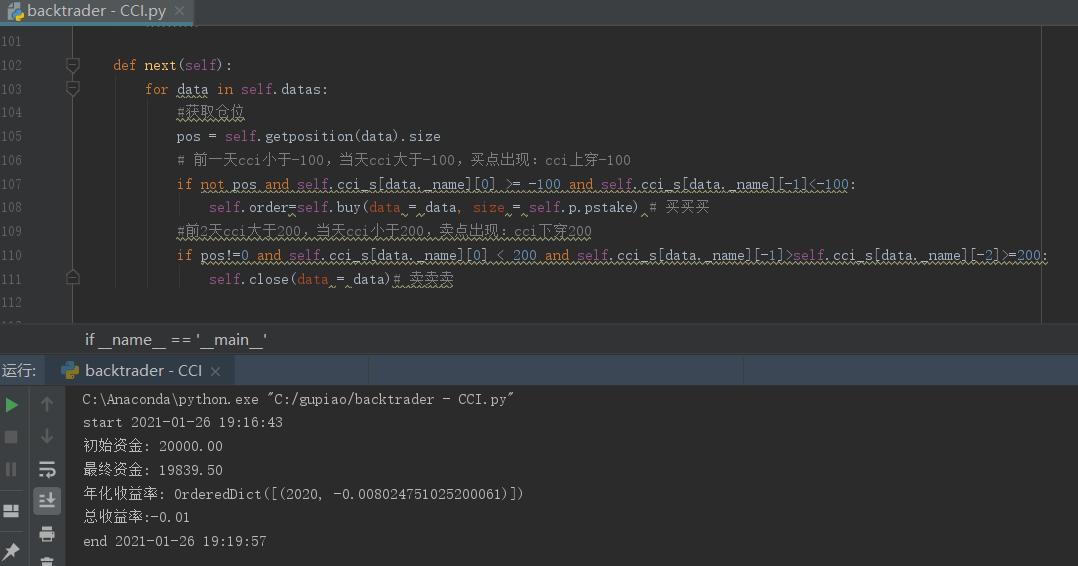Collapse the for loop block at line 103
This screenshot has width=1078, height=566.
click(x=72, y=89)
